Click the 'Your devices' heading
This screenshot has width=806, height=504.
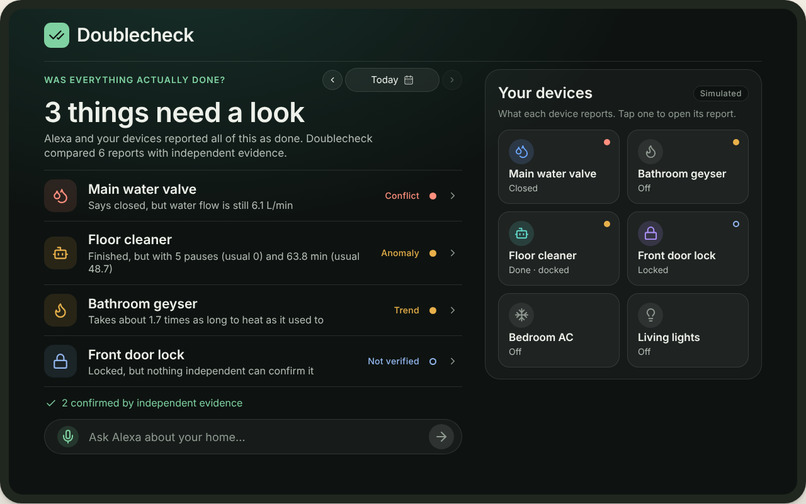click(545, 93)
